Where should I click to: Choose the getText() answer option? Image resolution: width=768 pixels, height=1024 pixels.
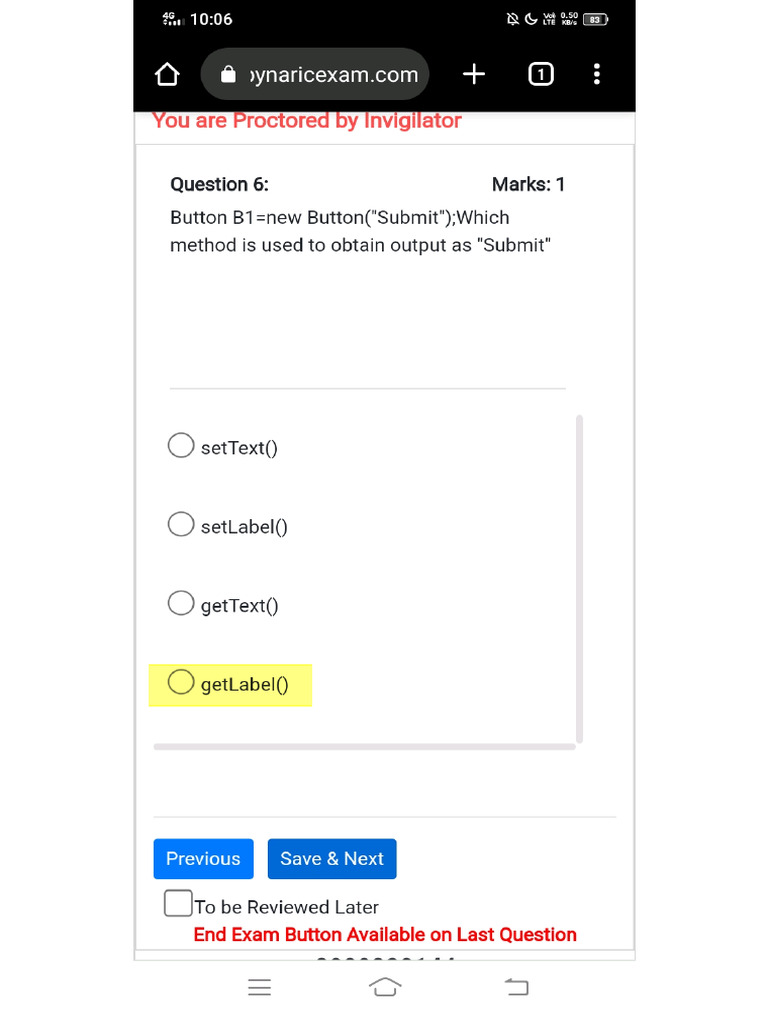[181, 604]
